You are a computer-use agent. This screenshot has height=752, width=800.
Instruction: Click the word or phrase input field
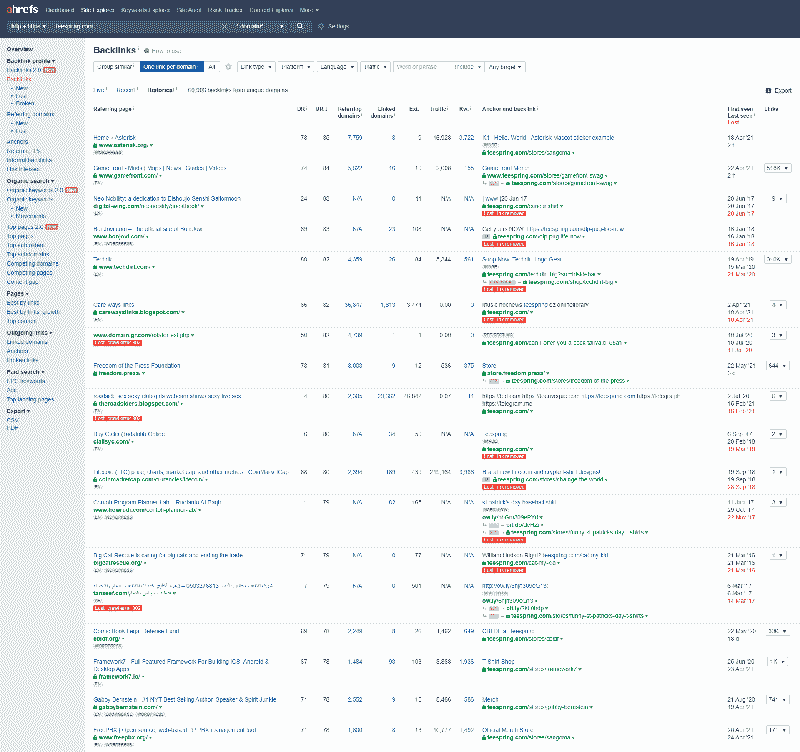coord(422,67)
